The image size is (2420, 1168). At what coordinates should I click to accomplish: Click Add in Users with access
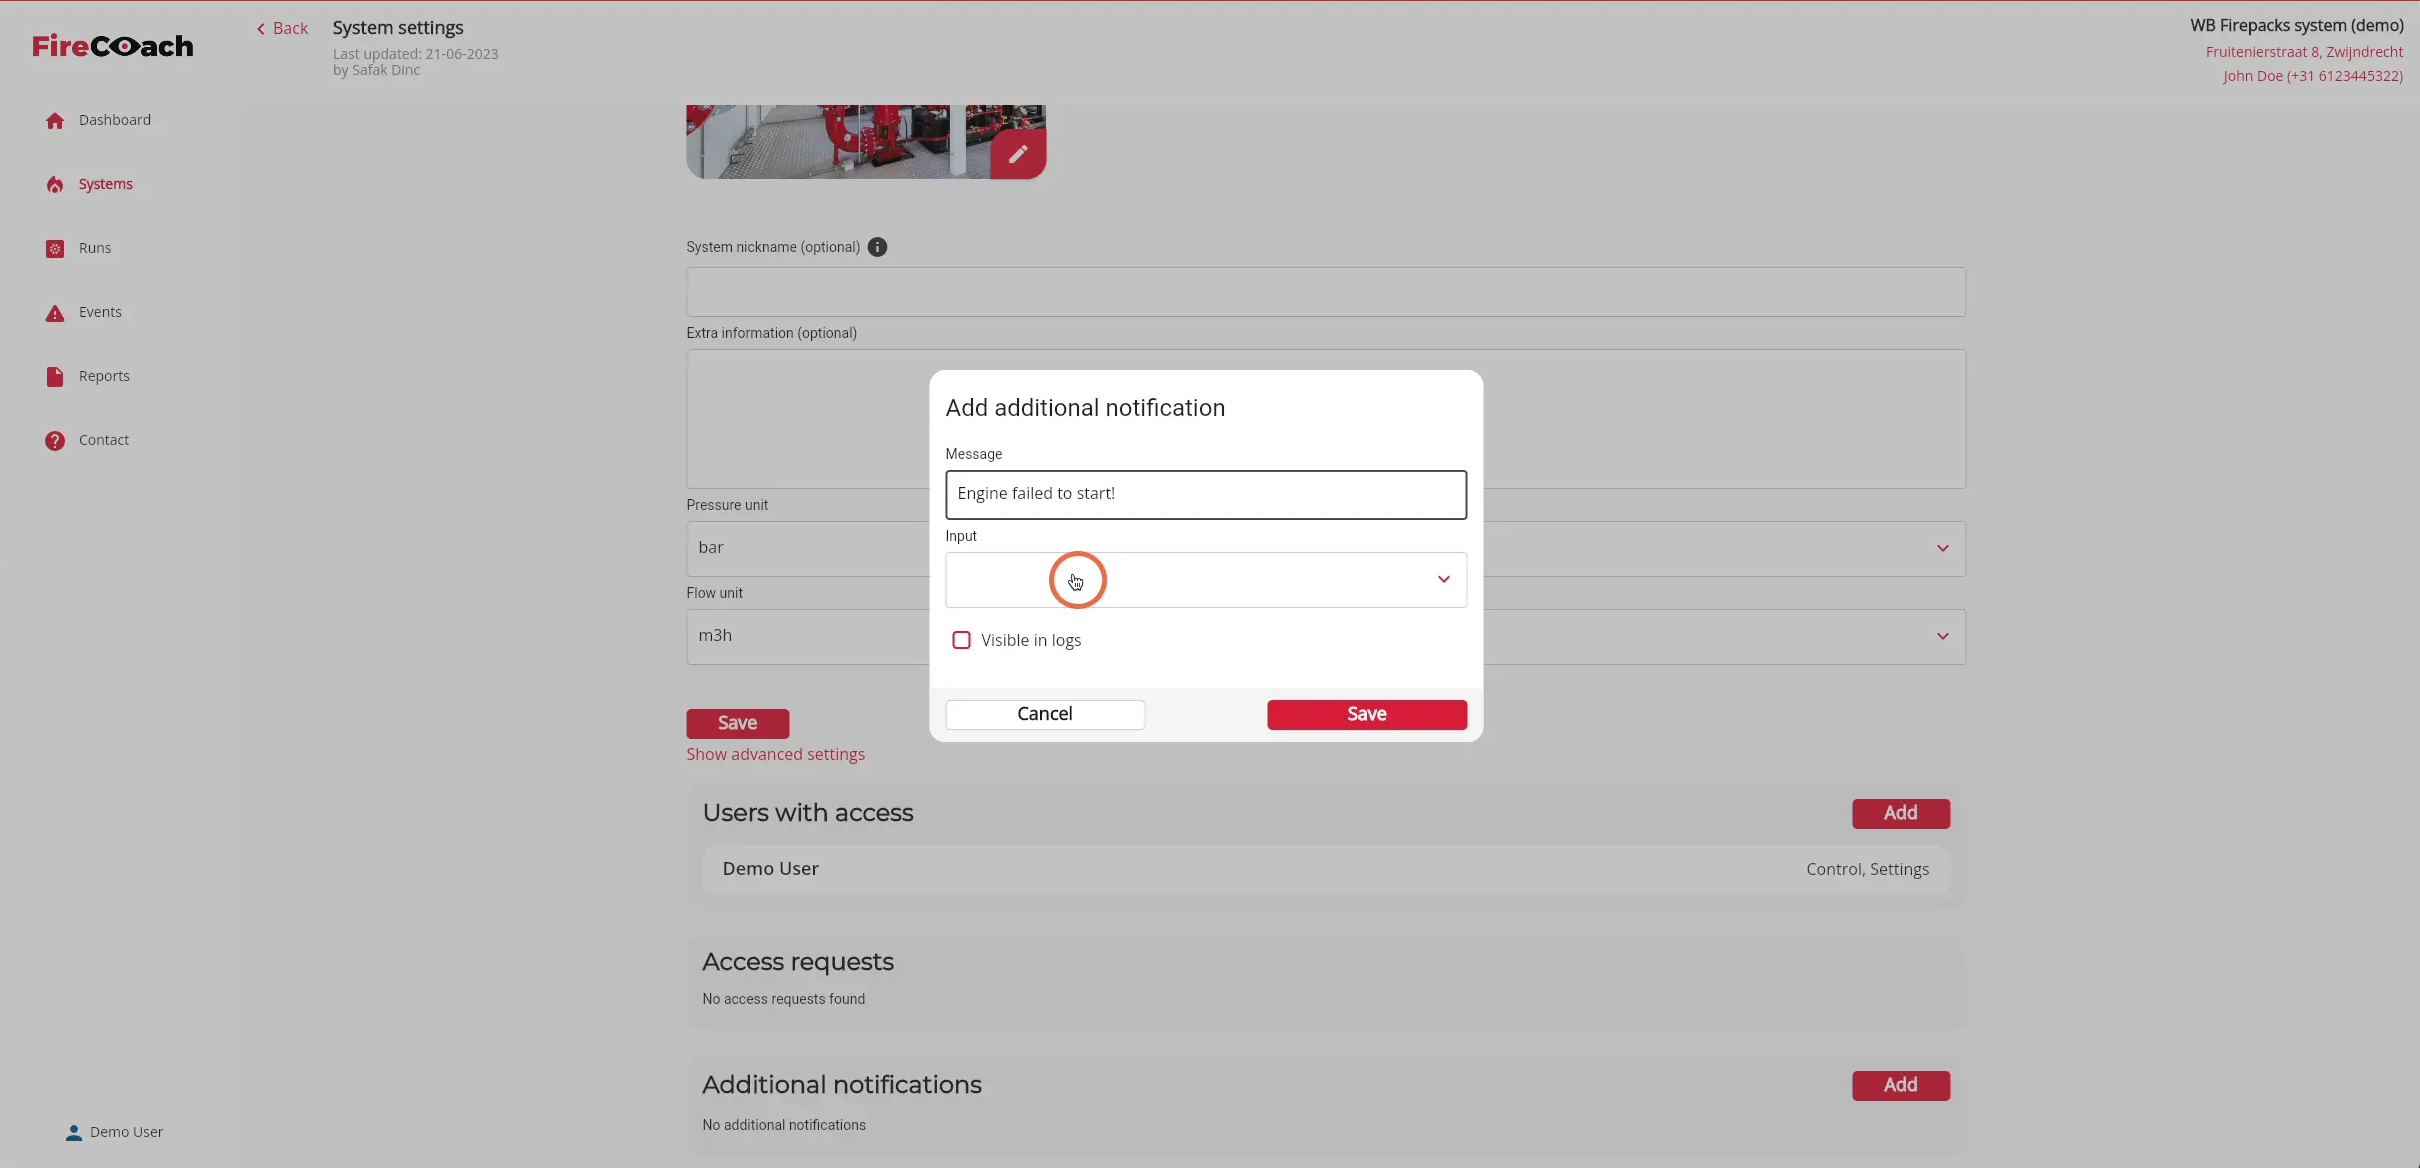pos(1900,813)
